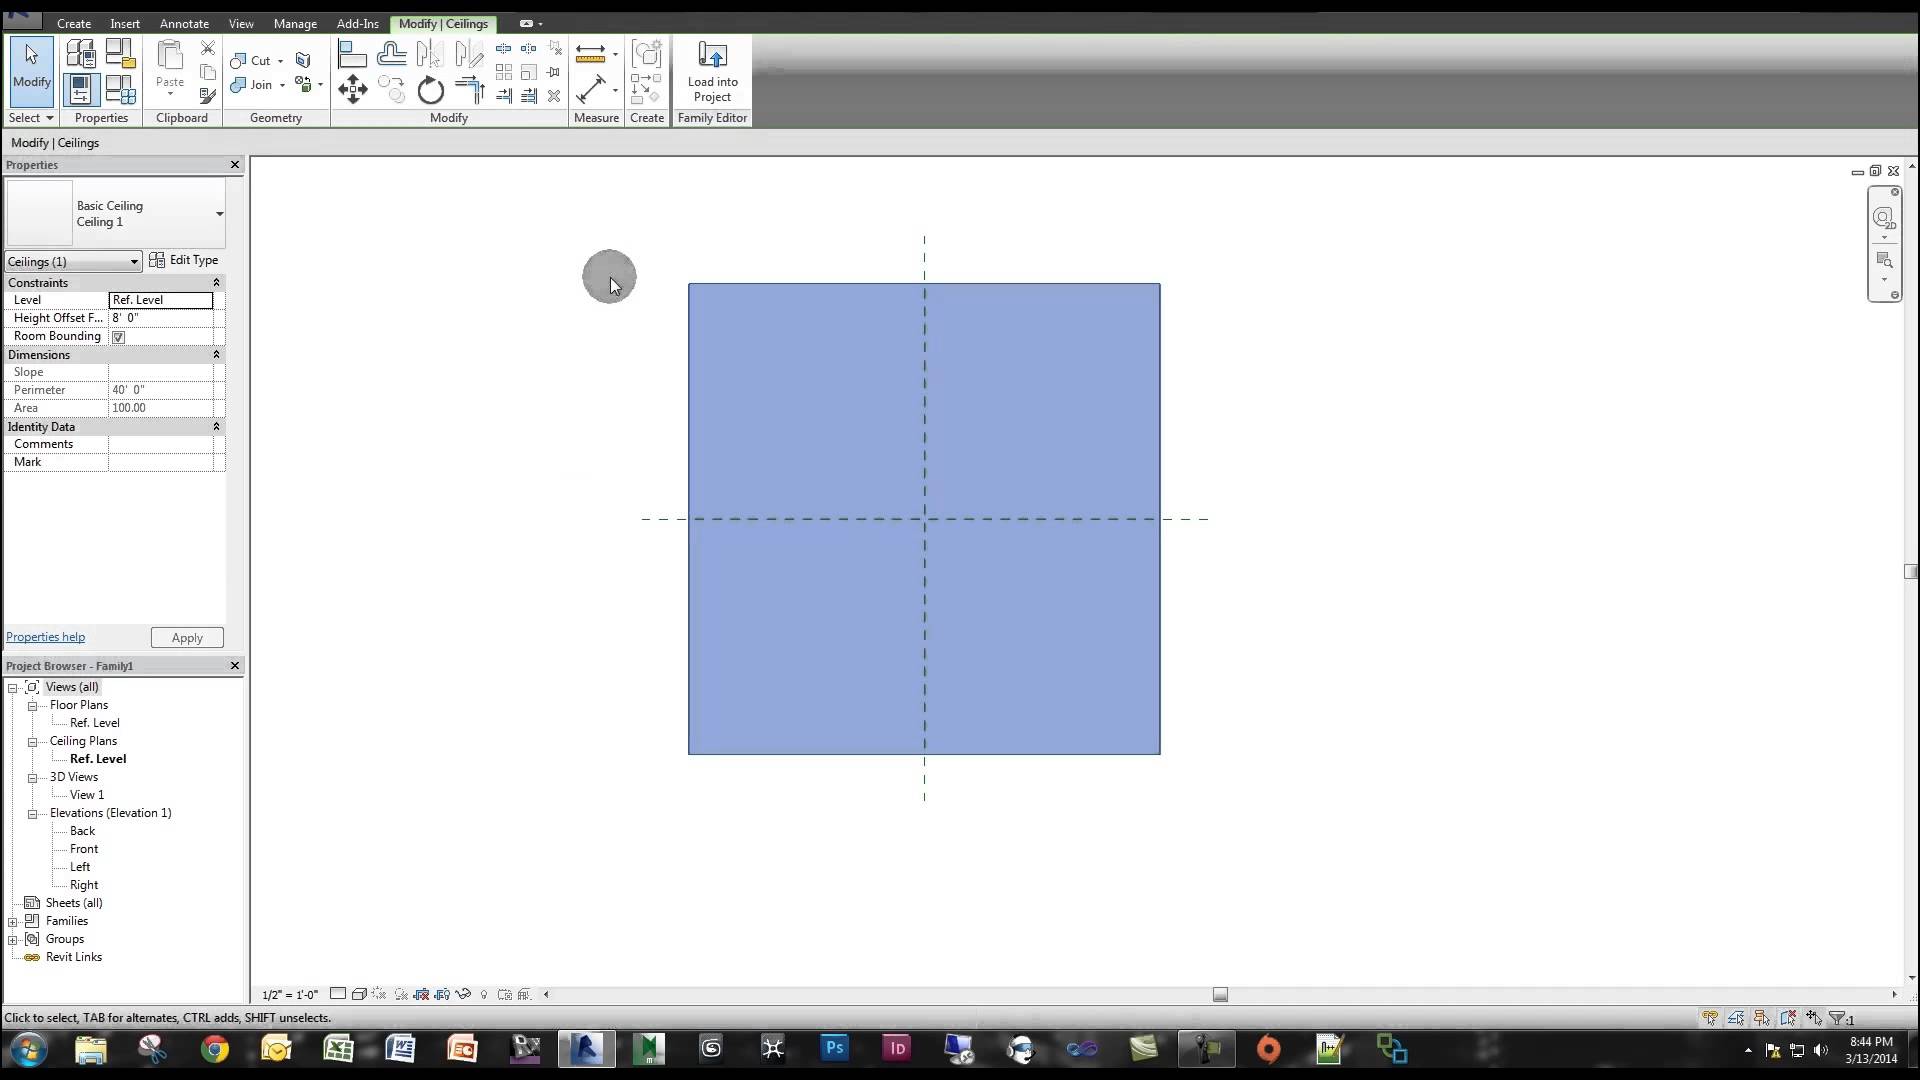Screen dimensions: 1920x1080
Task: Click the Cut to Clipboard scissors icon
Action: [x=208, y=48]
